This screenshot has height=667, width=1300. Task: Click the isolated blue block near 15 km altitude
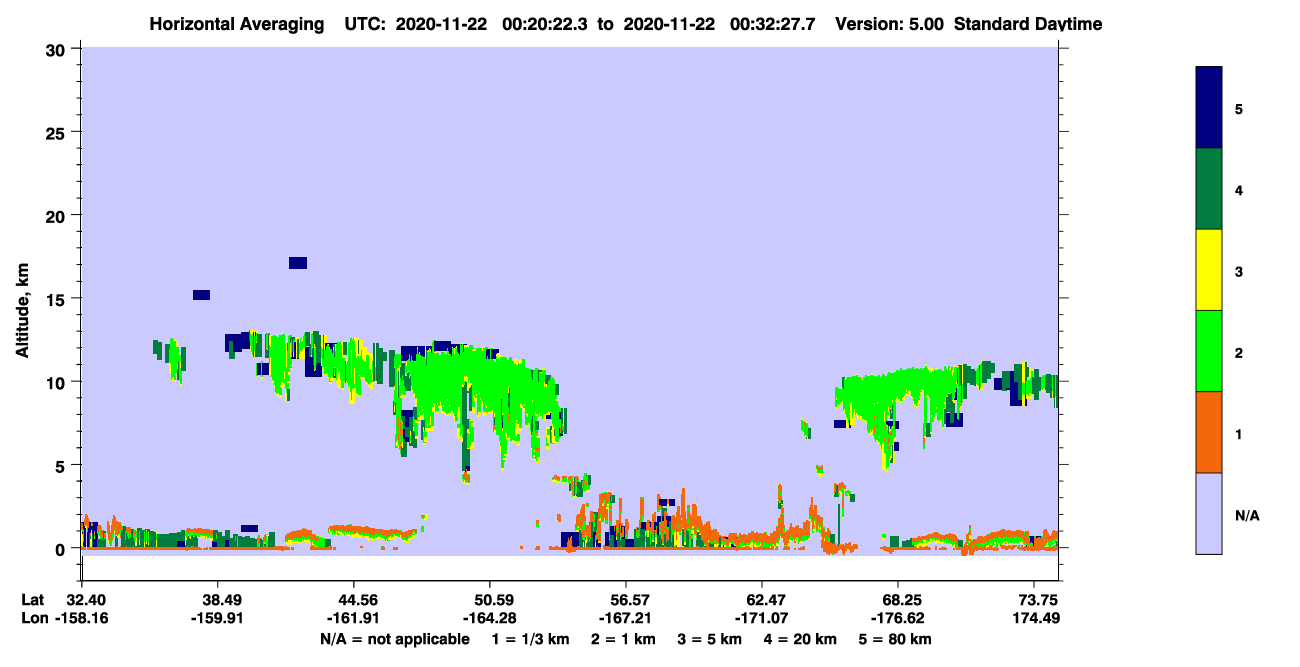pos(201,295)
